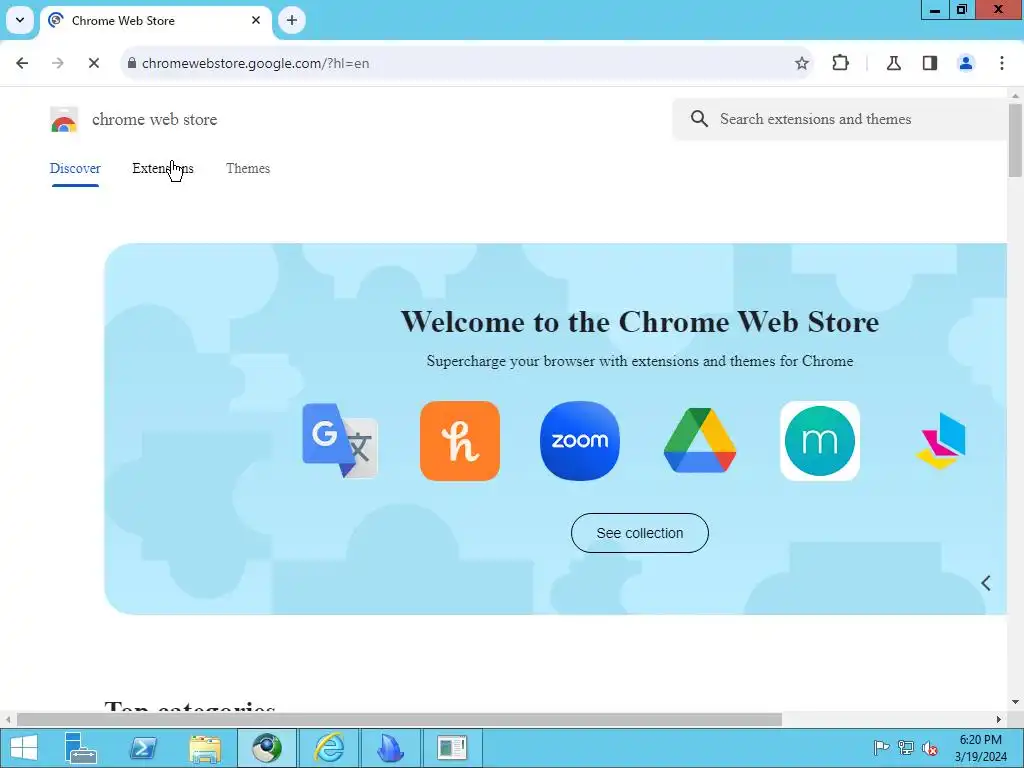This screenshot has width=1024, height=768.
Task: Click the browser forward arrow
Action: pos(57,63)
